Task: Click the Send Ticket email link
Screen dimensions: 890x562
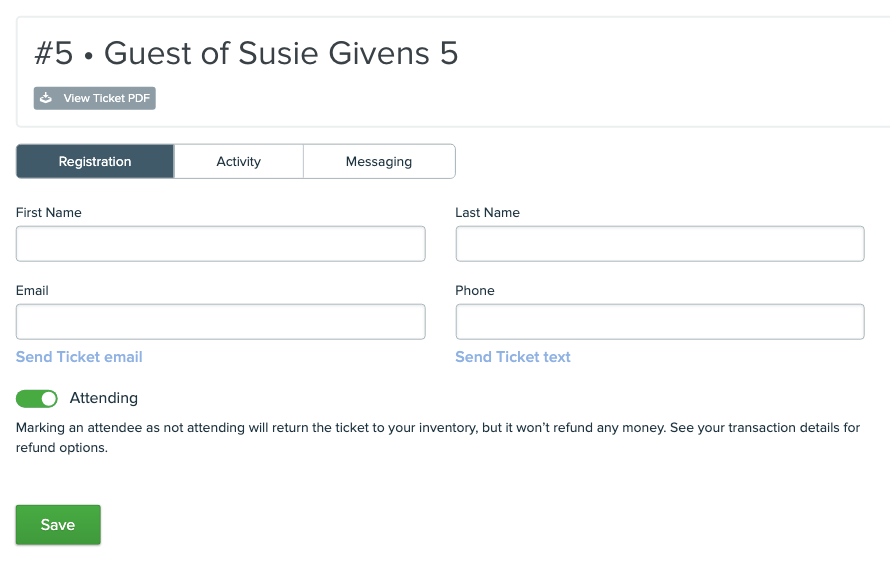Action: tap(79, 357)
